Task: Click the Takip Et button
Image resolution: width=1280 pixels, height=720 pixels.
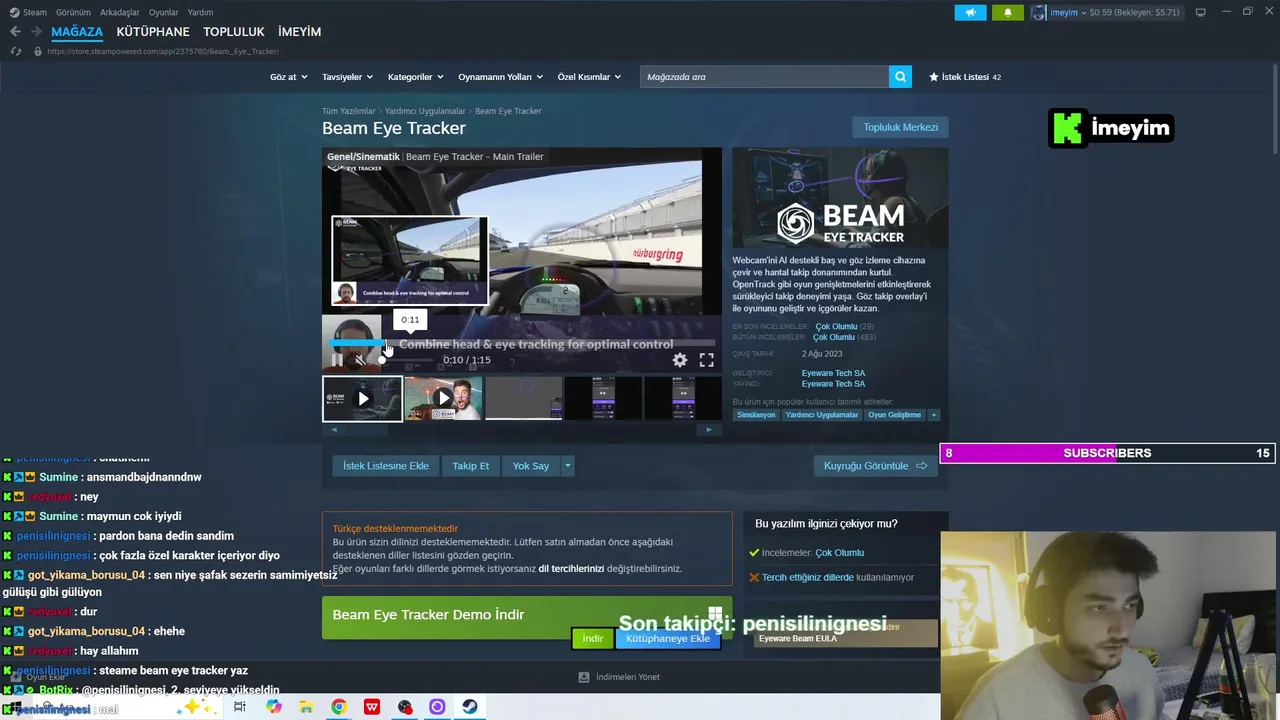Action: (x=470, y=466)
